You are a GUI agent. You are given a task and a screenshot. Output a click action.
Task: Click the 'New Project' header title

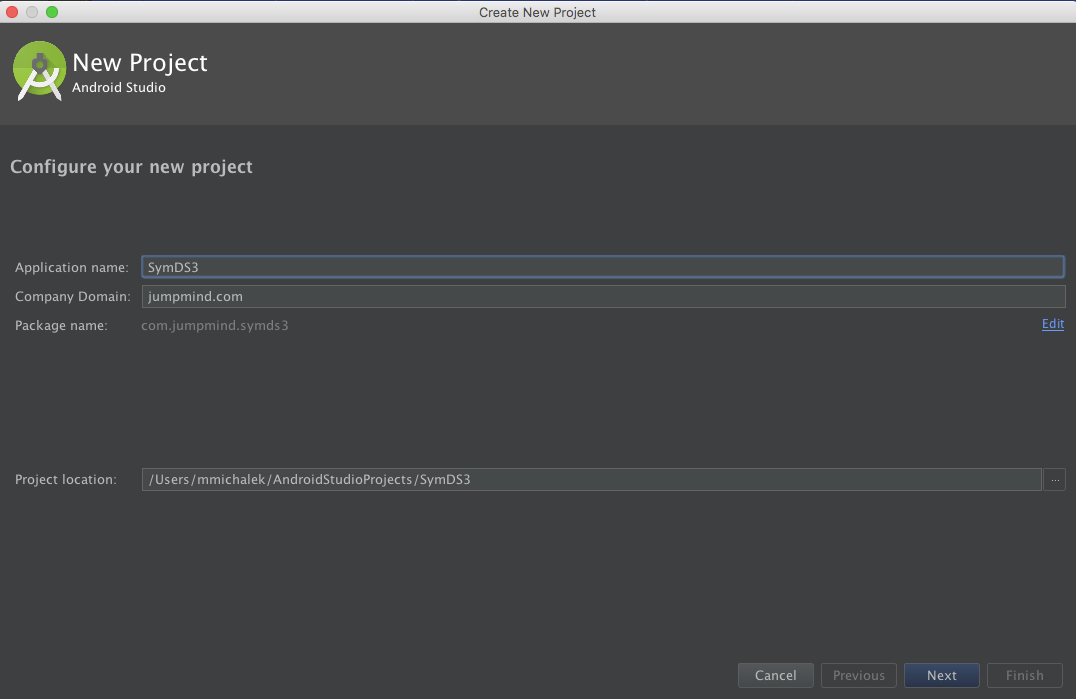(140, 62)
